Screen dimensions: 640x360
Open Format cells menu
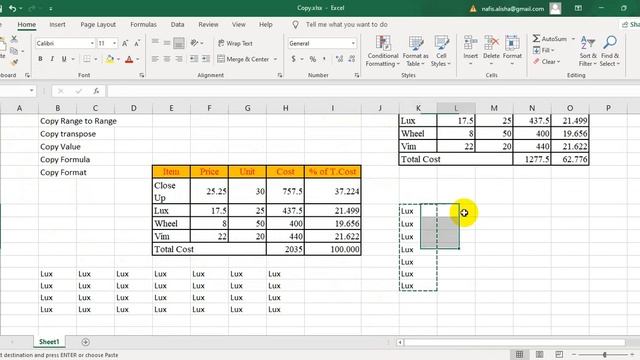512,51
